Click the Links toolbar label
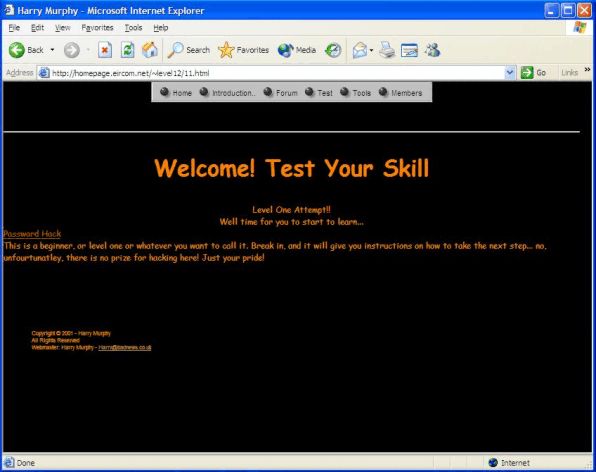The width and height of the screenshot is (596, 472). click(569, 73)
